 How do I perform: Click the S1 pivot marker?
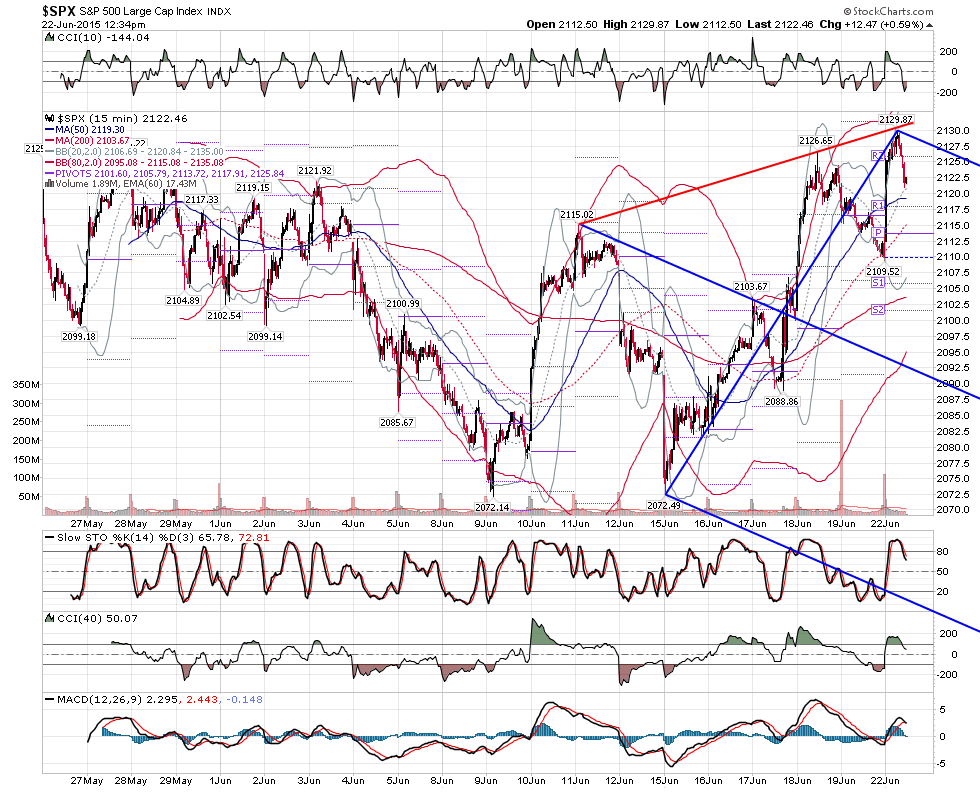point(878,283)
